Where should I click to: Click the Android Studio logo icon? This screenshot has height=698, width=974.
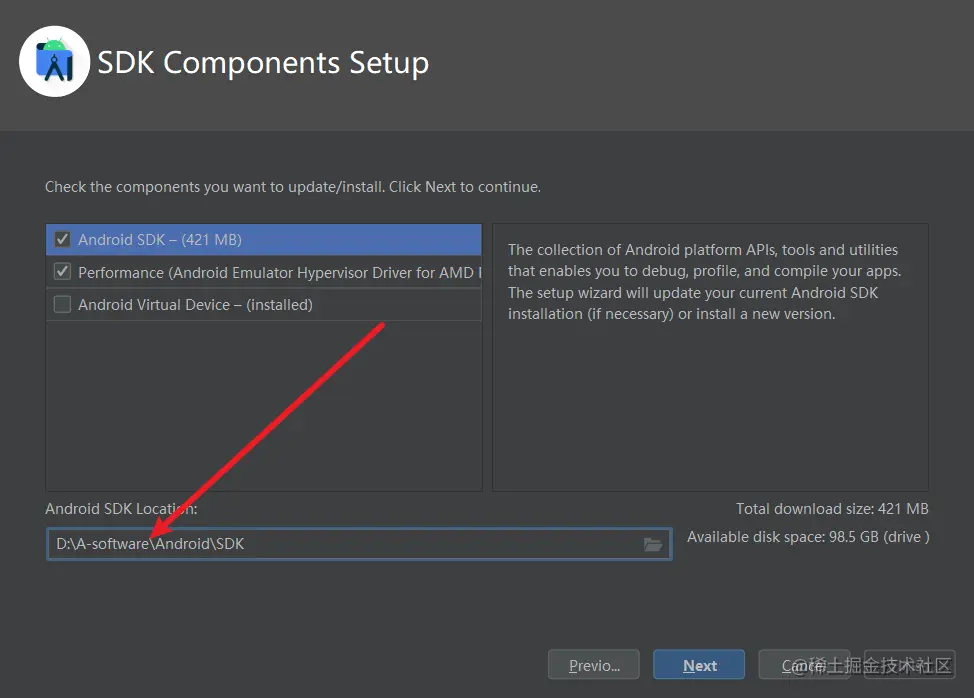point(55,61)
